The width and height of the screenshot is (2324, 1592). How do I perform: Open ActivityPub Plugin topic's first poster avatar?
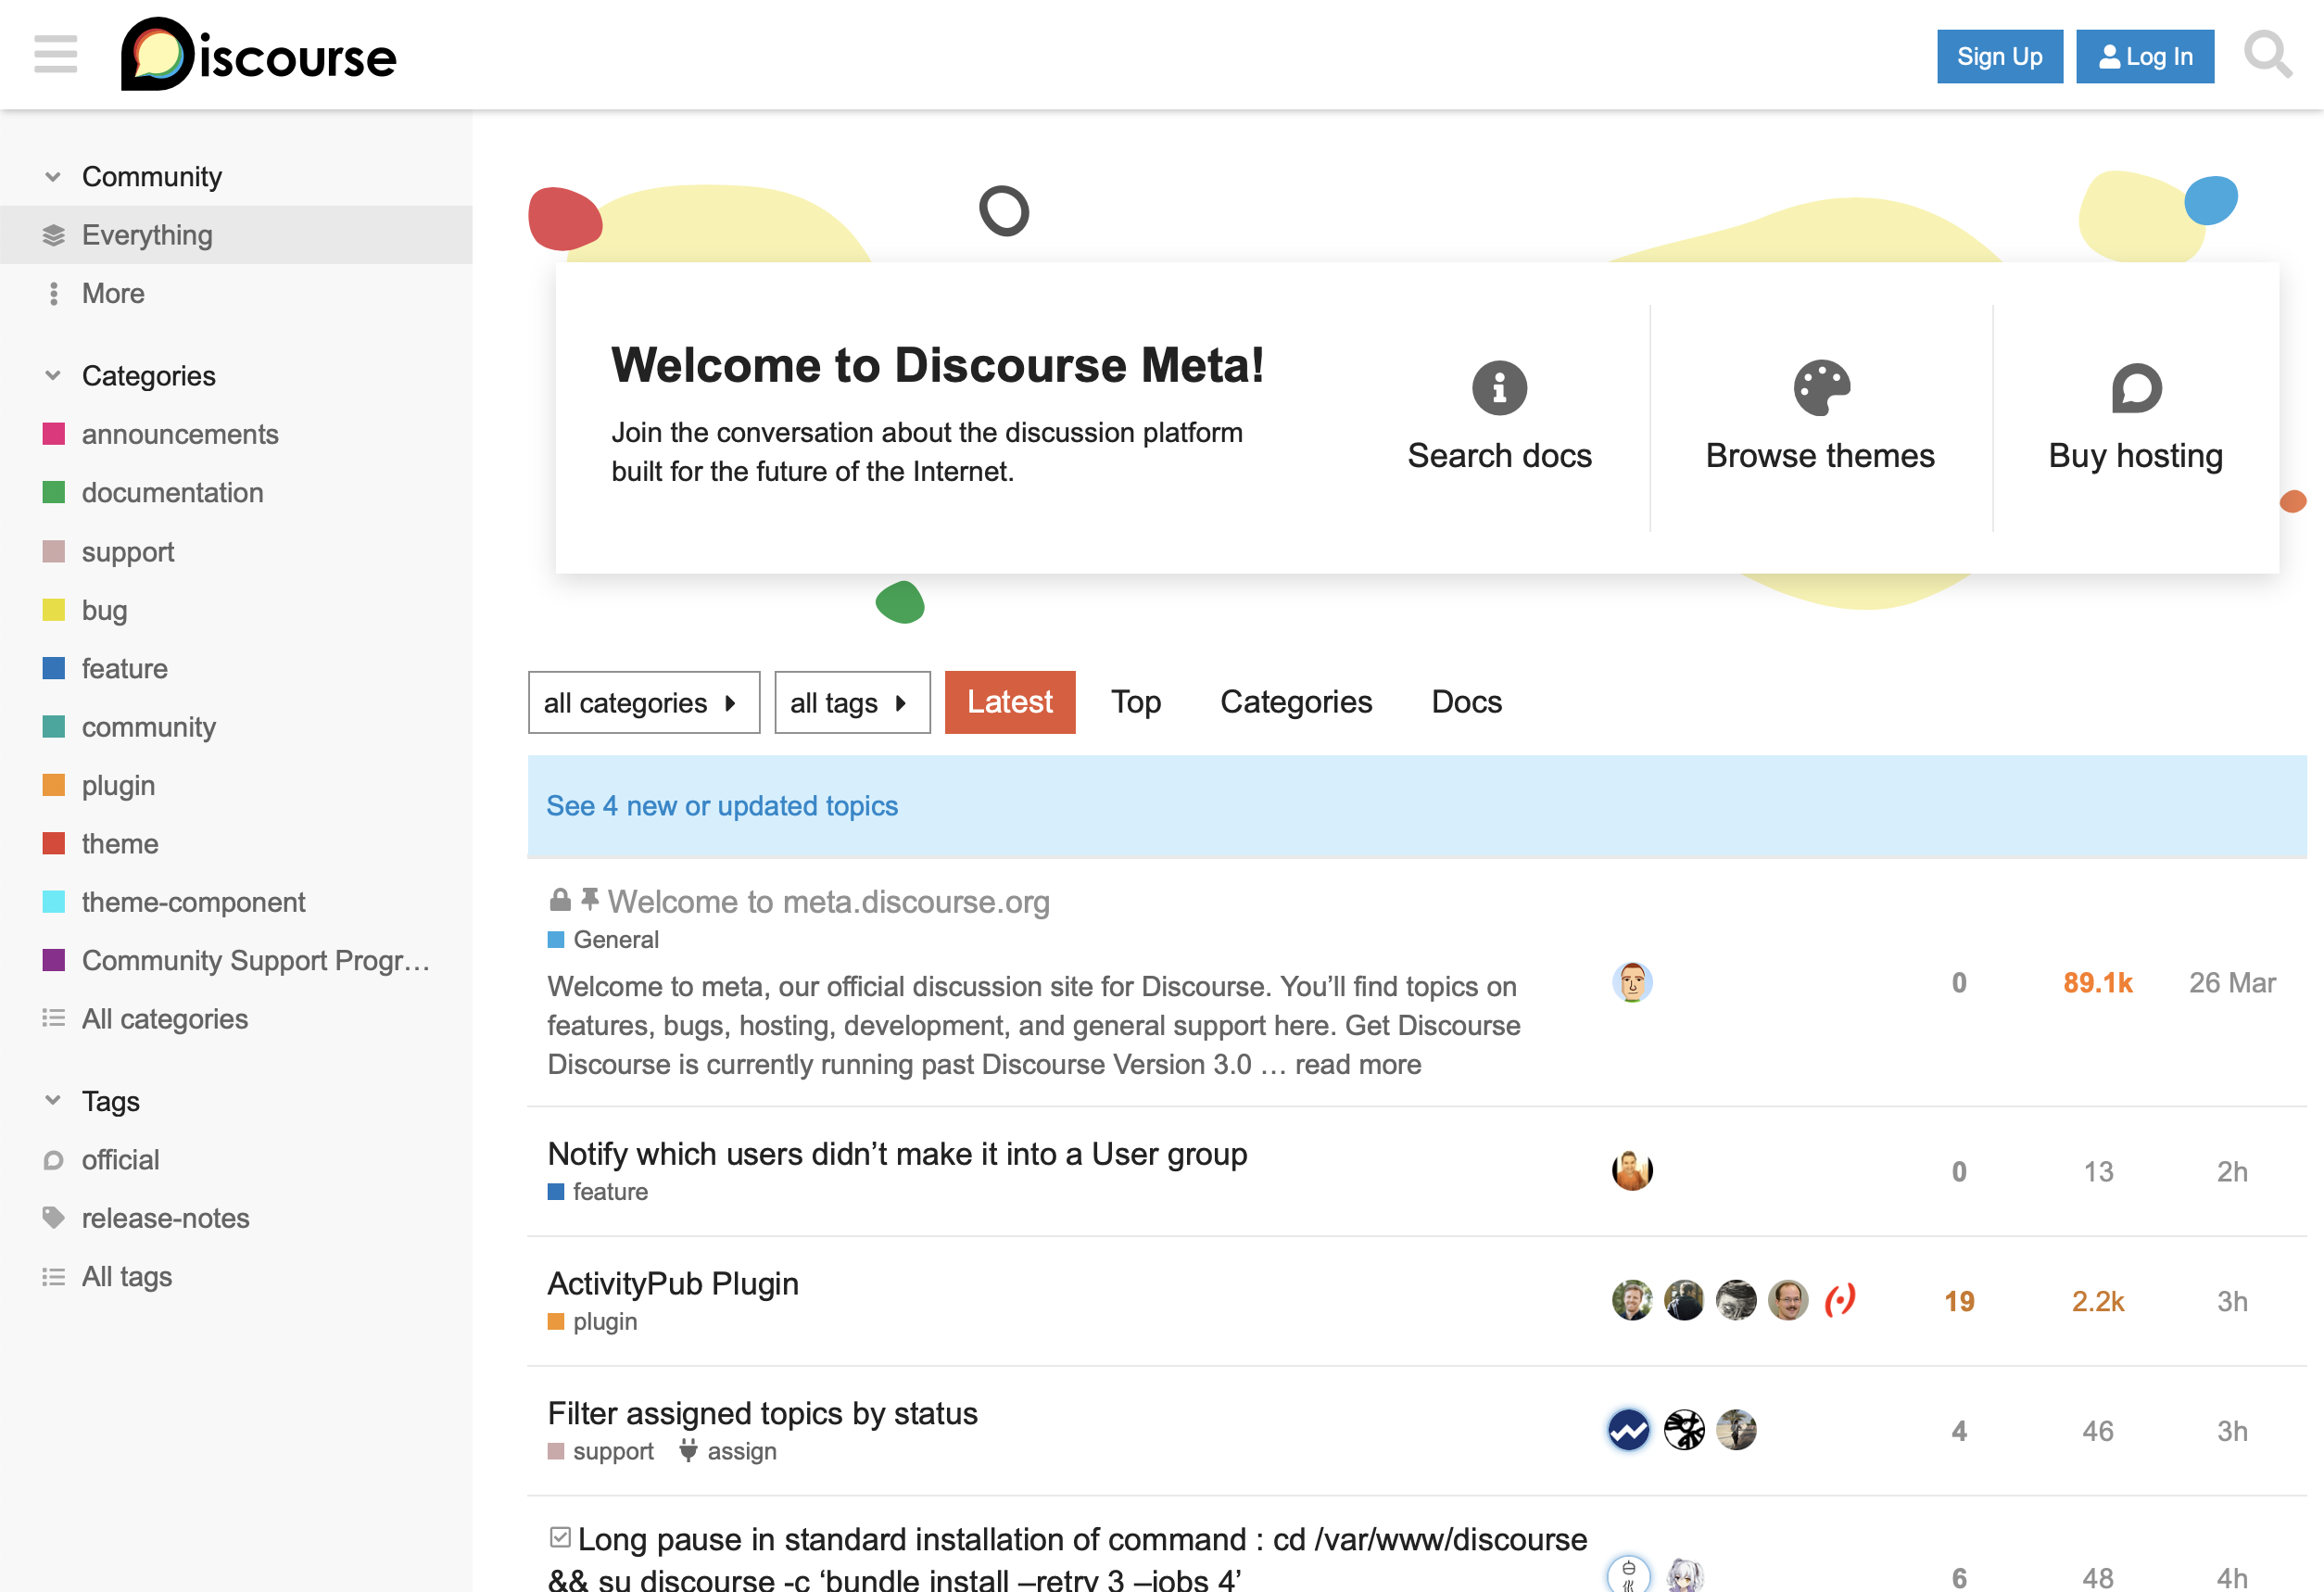coord(1631,1300)
